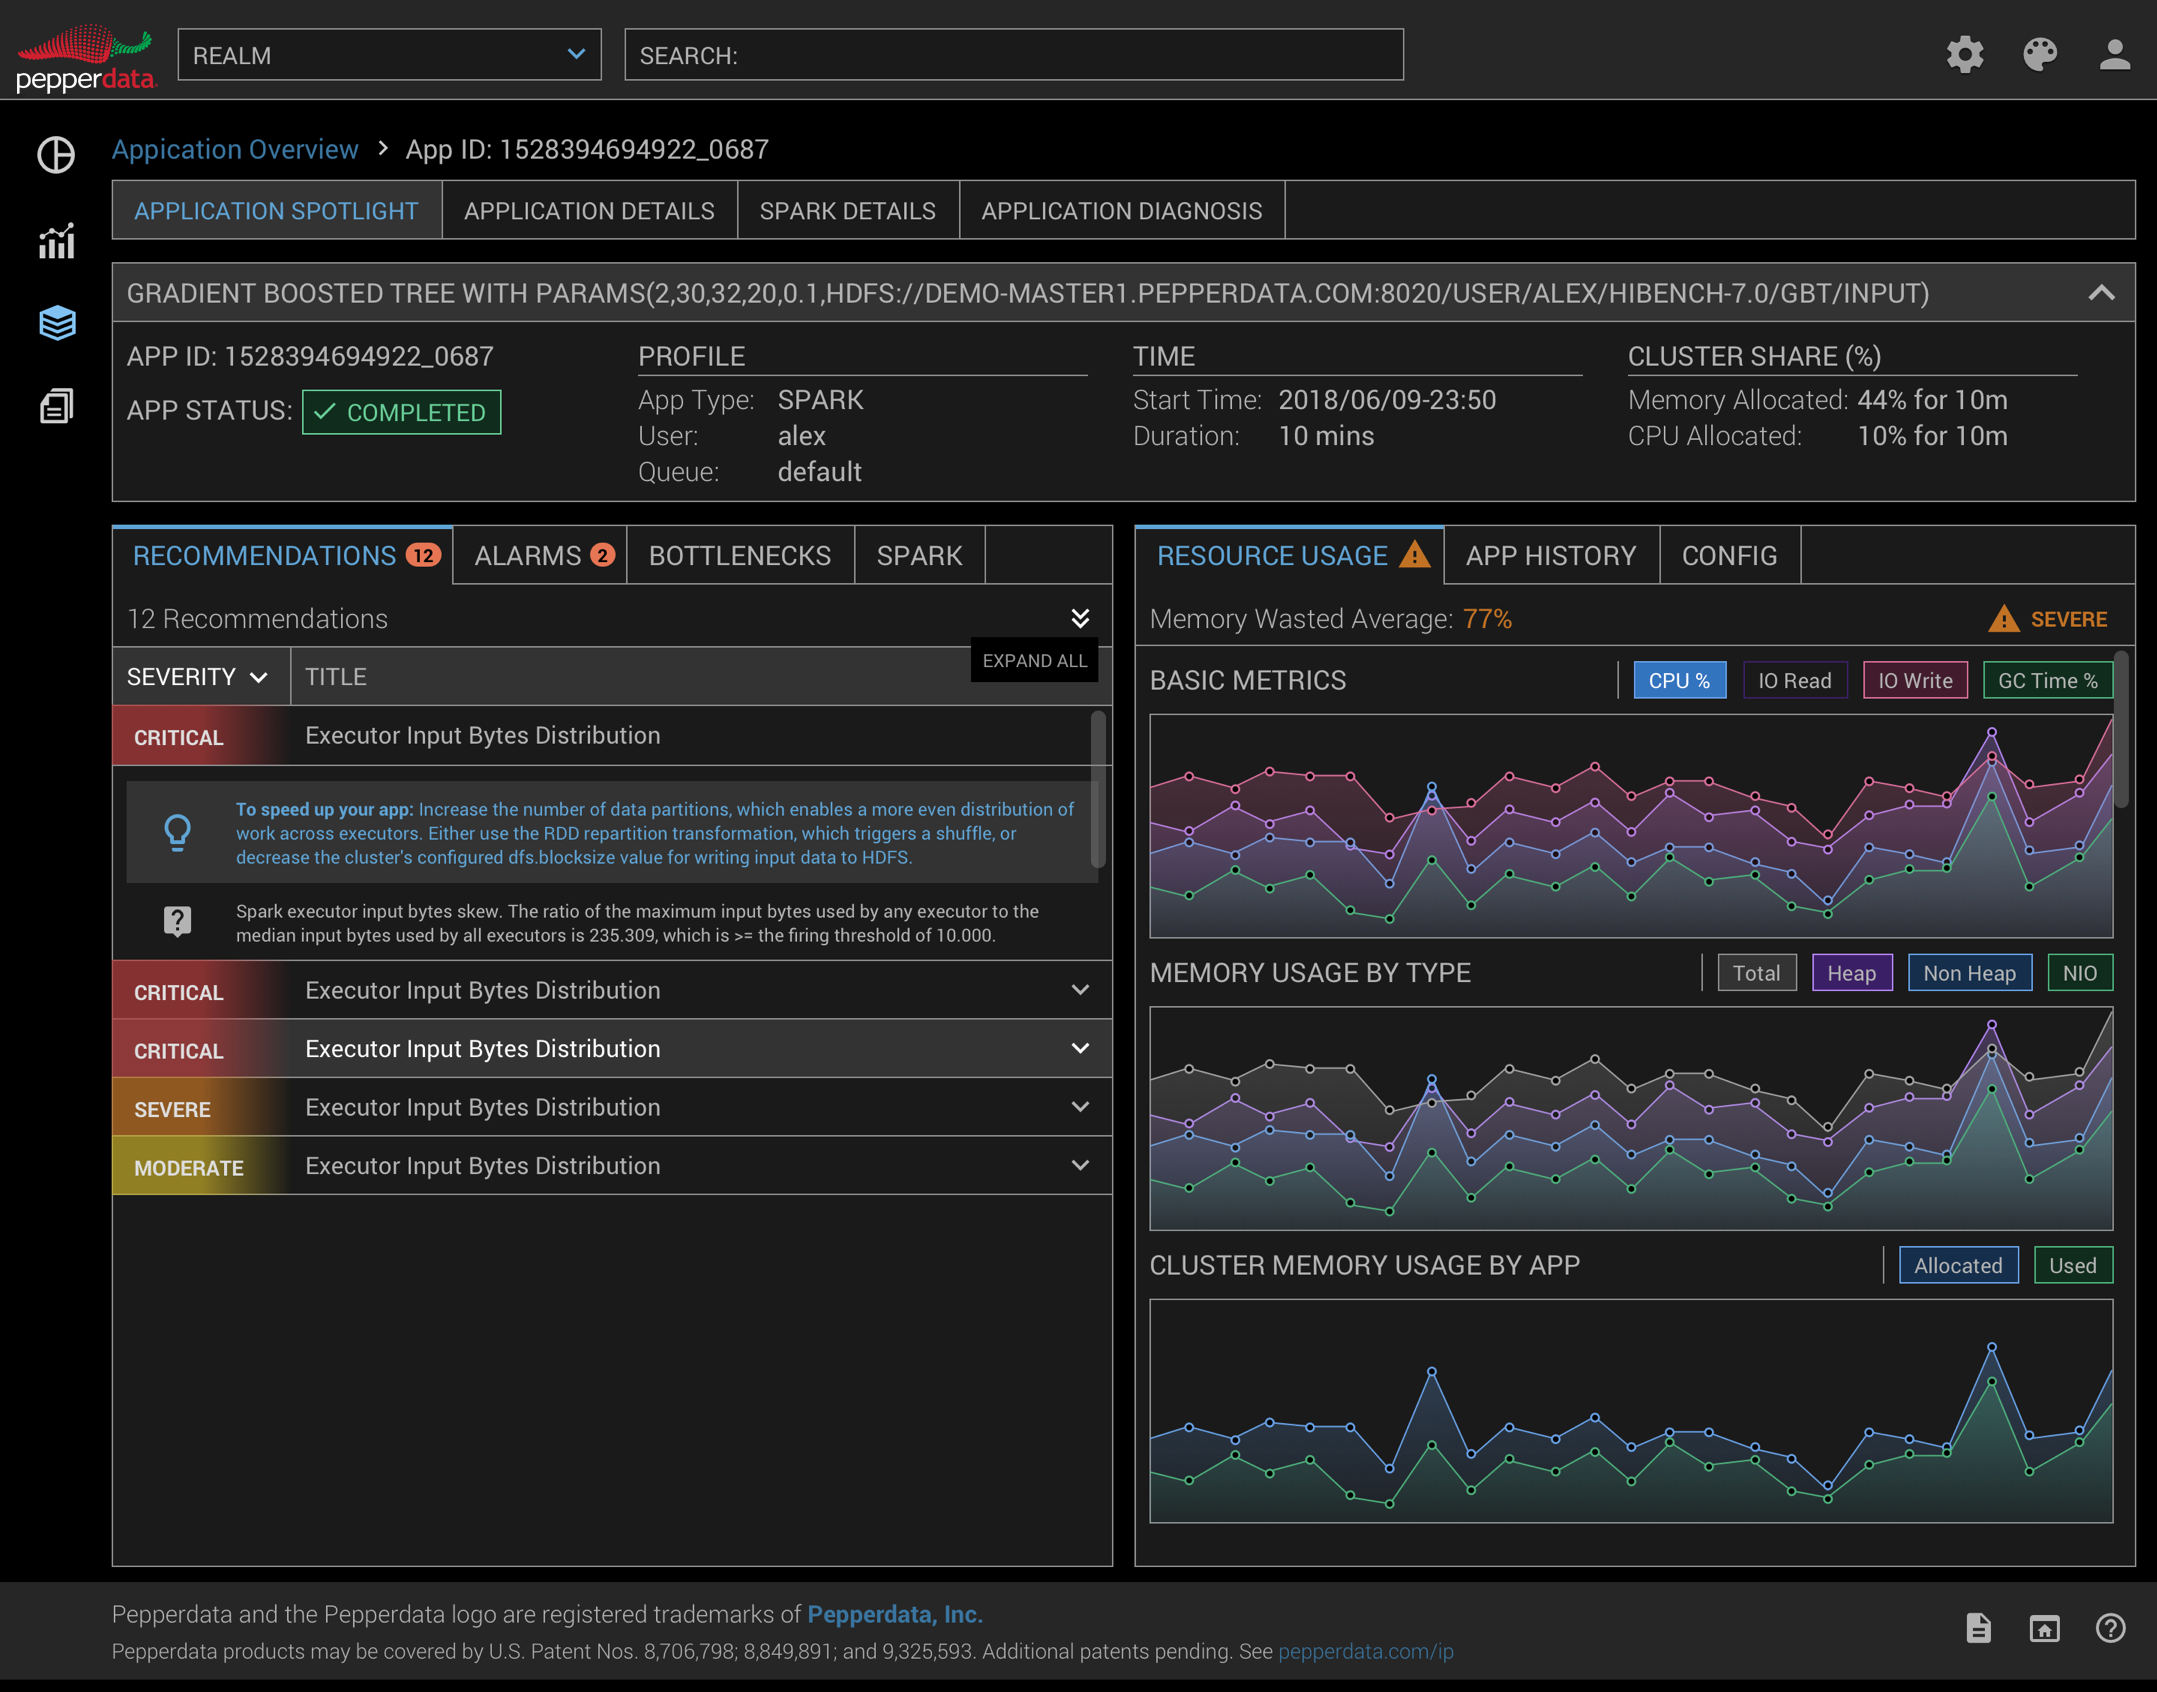The width and height of the screenshot is (2157, 1692).
Task: Enable the IO Read metric toggle
Action: 1794,680
